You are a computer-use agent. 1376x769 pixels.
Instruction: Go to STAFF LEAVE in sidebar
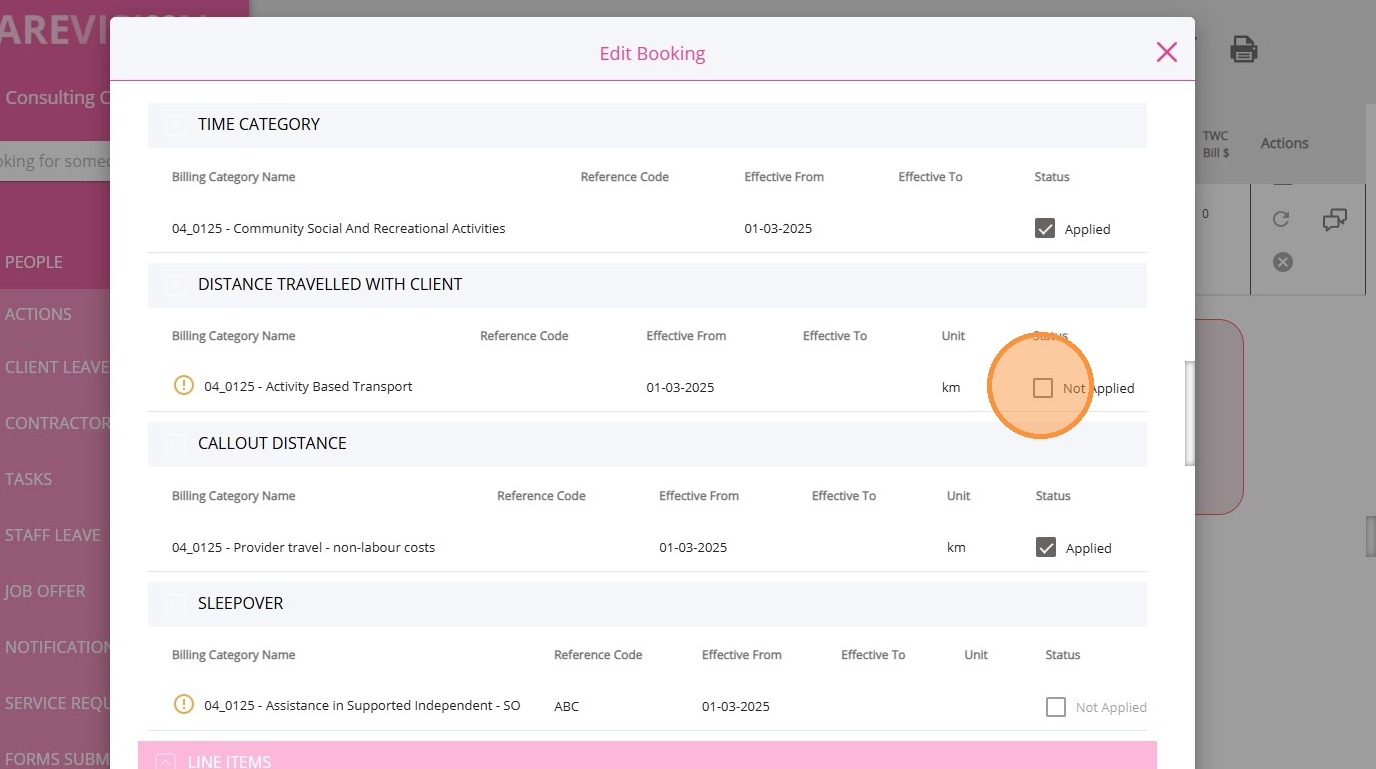tap(53, 535)
